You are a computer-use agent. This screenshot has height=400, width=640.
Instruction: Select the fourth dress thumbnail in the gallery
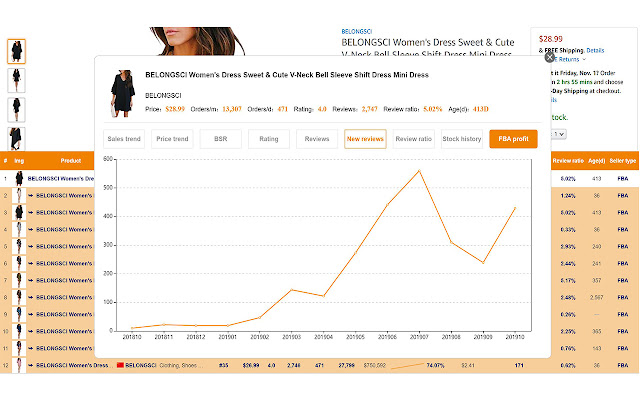coord(16,139)
